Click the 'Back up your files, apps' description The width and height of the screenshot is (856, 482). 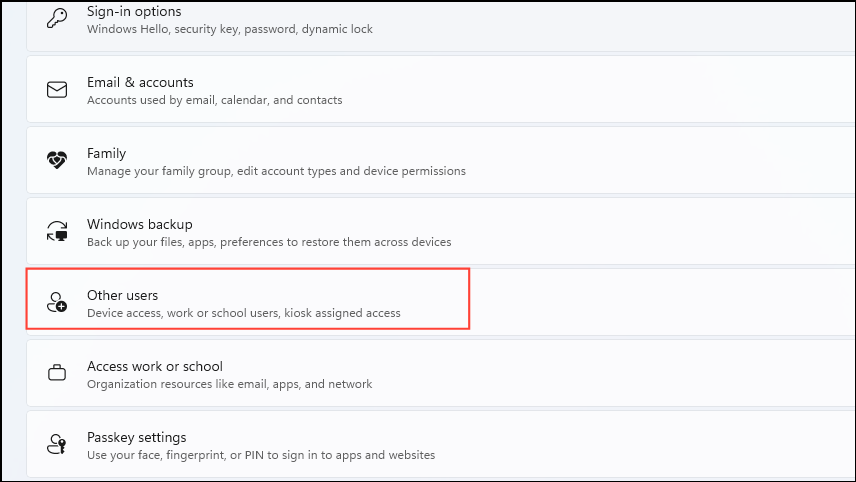click(269, 242)
